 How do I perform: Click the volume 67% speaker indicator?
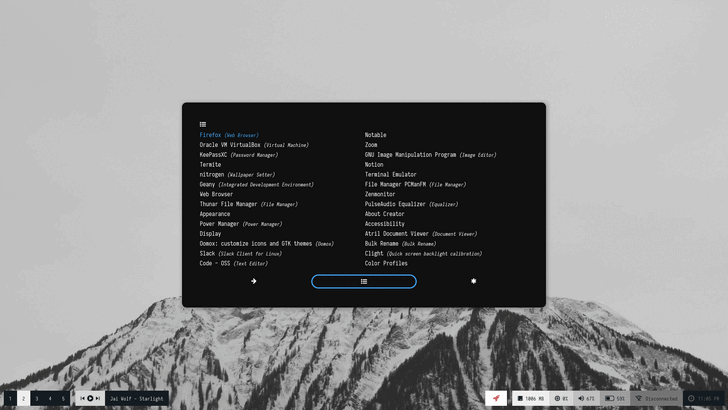[x=586, y=398]
